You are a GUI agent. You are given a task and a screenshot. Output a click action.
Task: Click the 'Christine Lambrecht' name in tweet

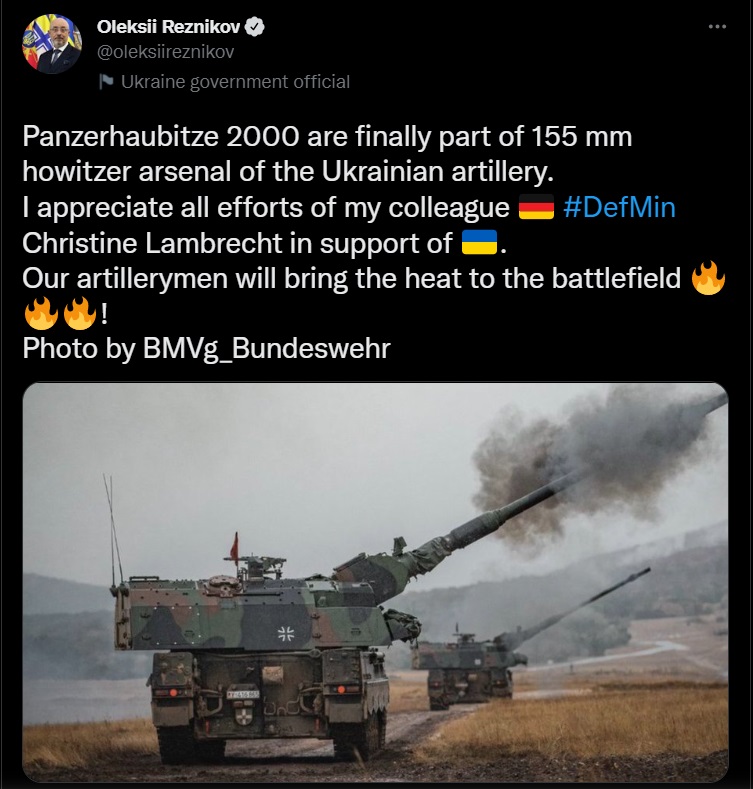(x=152, y=243)
